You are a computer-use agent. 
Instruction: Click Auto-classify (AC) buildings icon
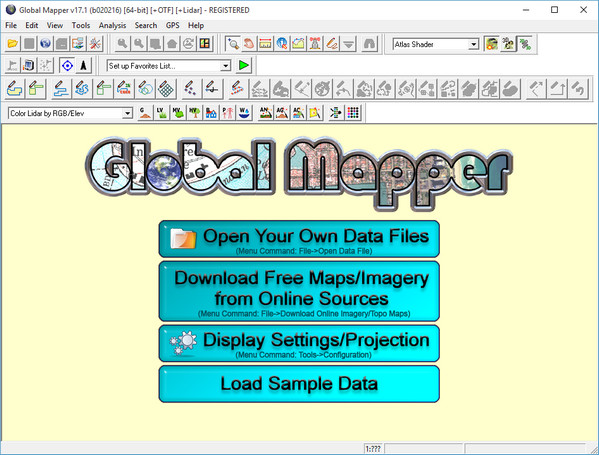(298, 113)
